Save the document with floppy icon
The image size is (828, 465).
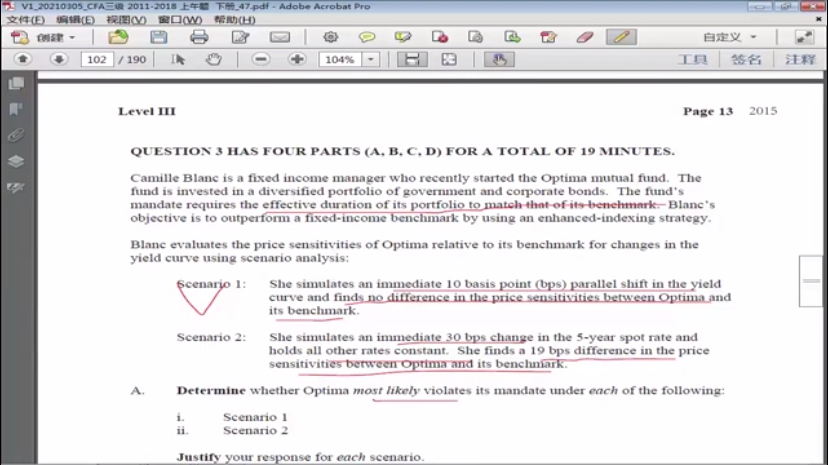point(158,37)
